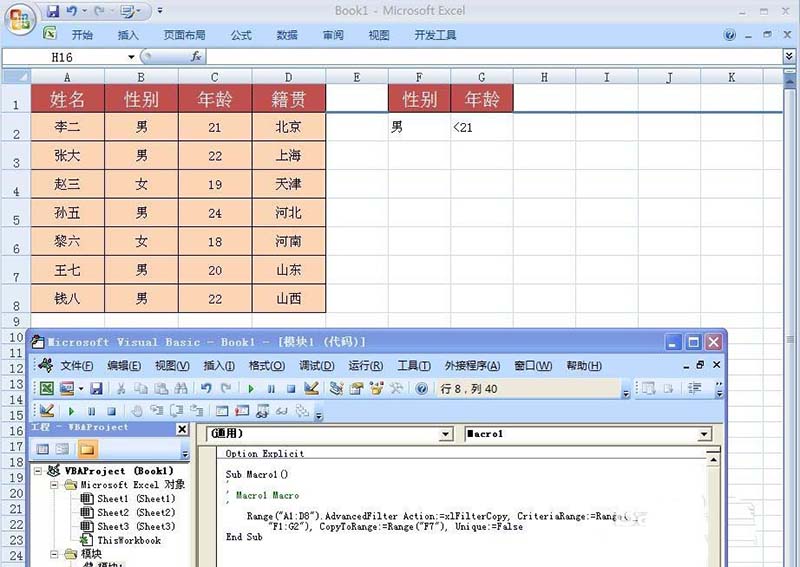The width and height of the screenshot is (800, 567).
Task: Click the grayed Toolbox icon
Action: pyautogui.click(x=396, y=389)
